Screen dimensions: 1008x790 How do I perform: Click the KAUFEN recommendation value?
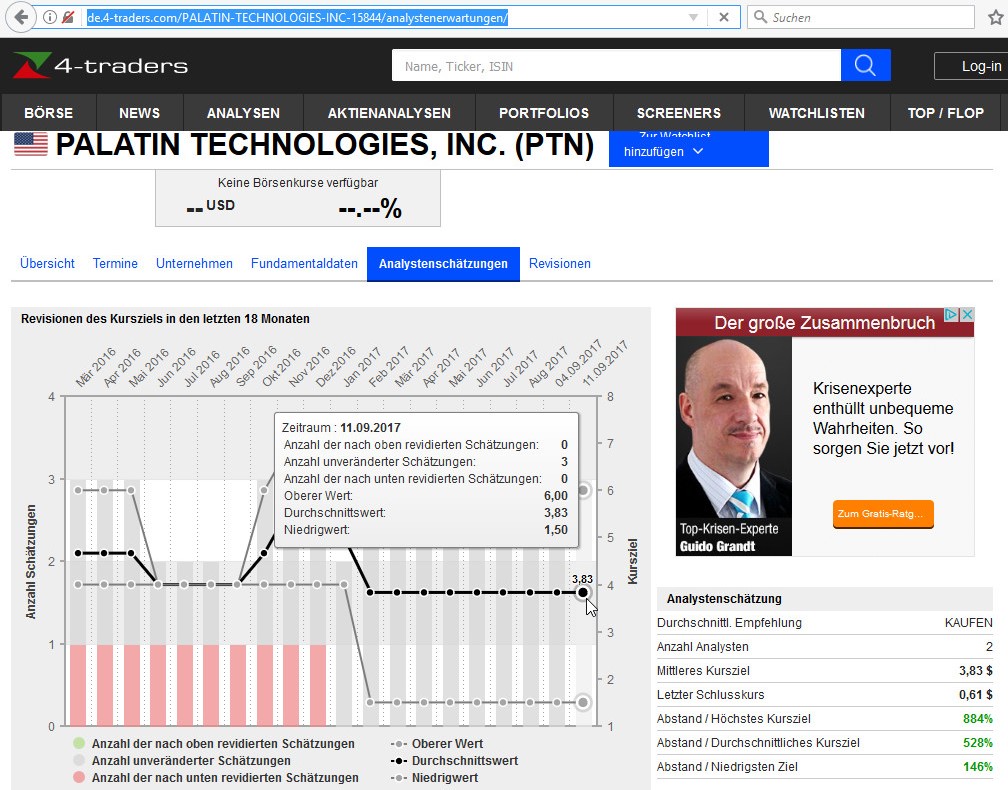click(x=968, y=623)
